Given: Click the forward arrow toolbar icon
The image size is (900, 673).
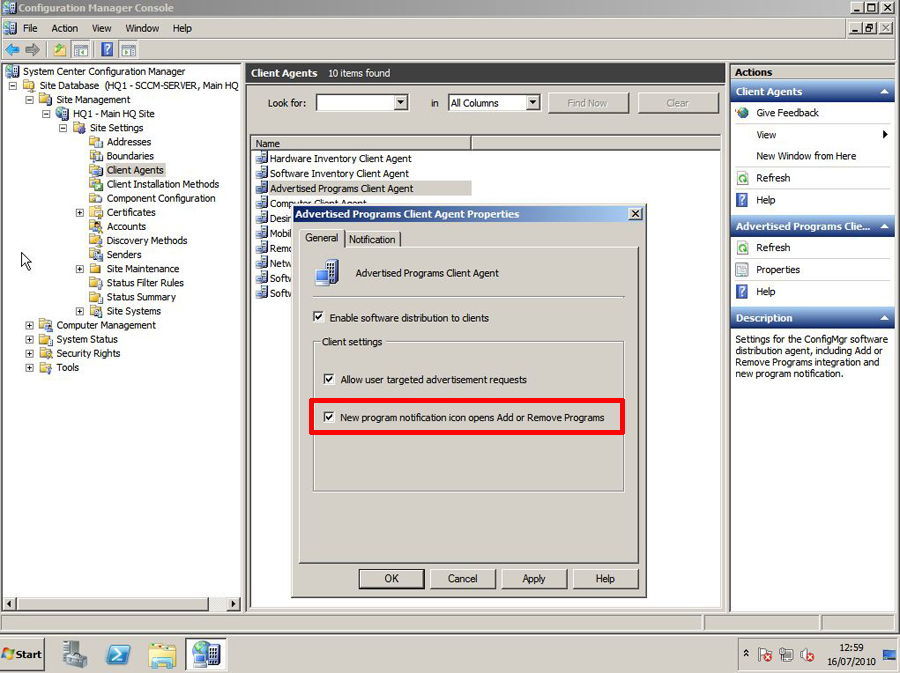Looking at the screenshot, I should pyautogui.click(x=32, y=50).
